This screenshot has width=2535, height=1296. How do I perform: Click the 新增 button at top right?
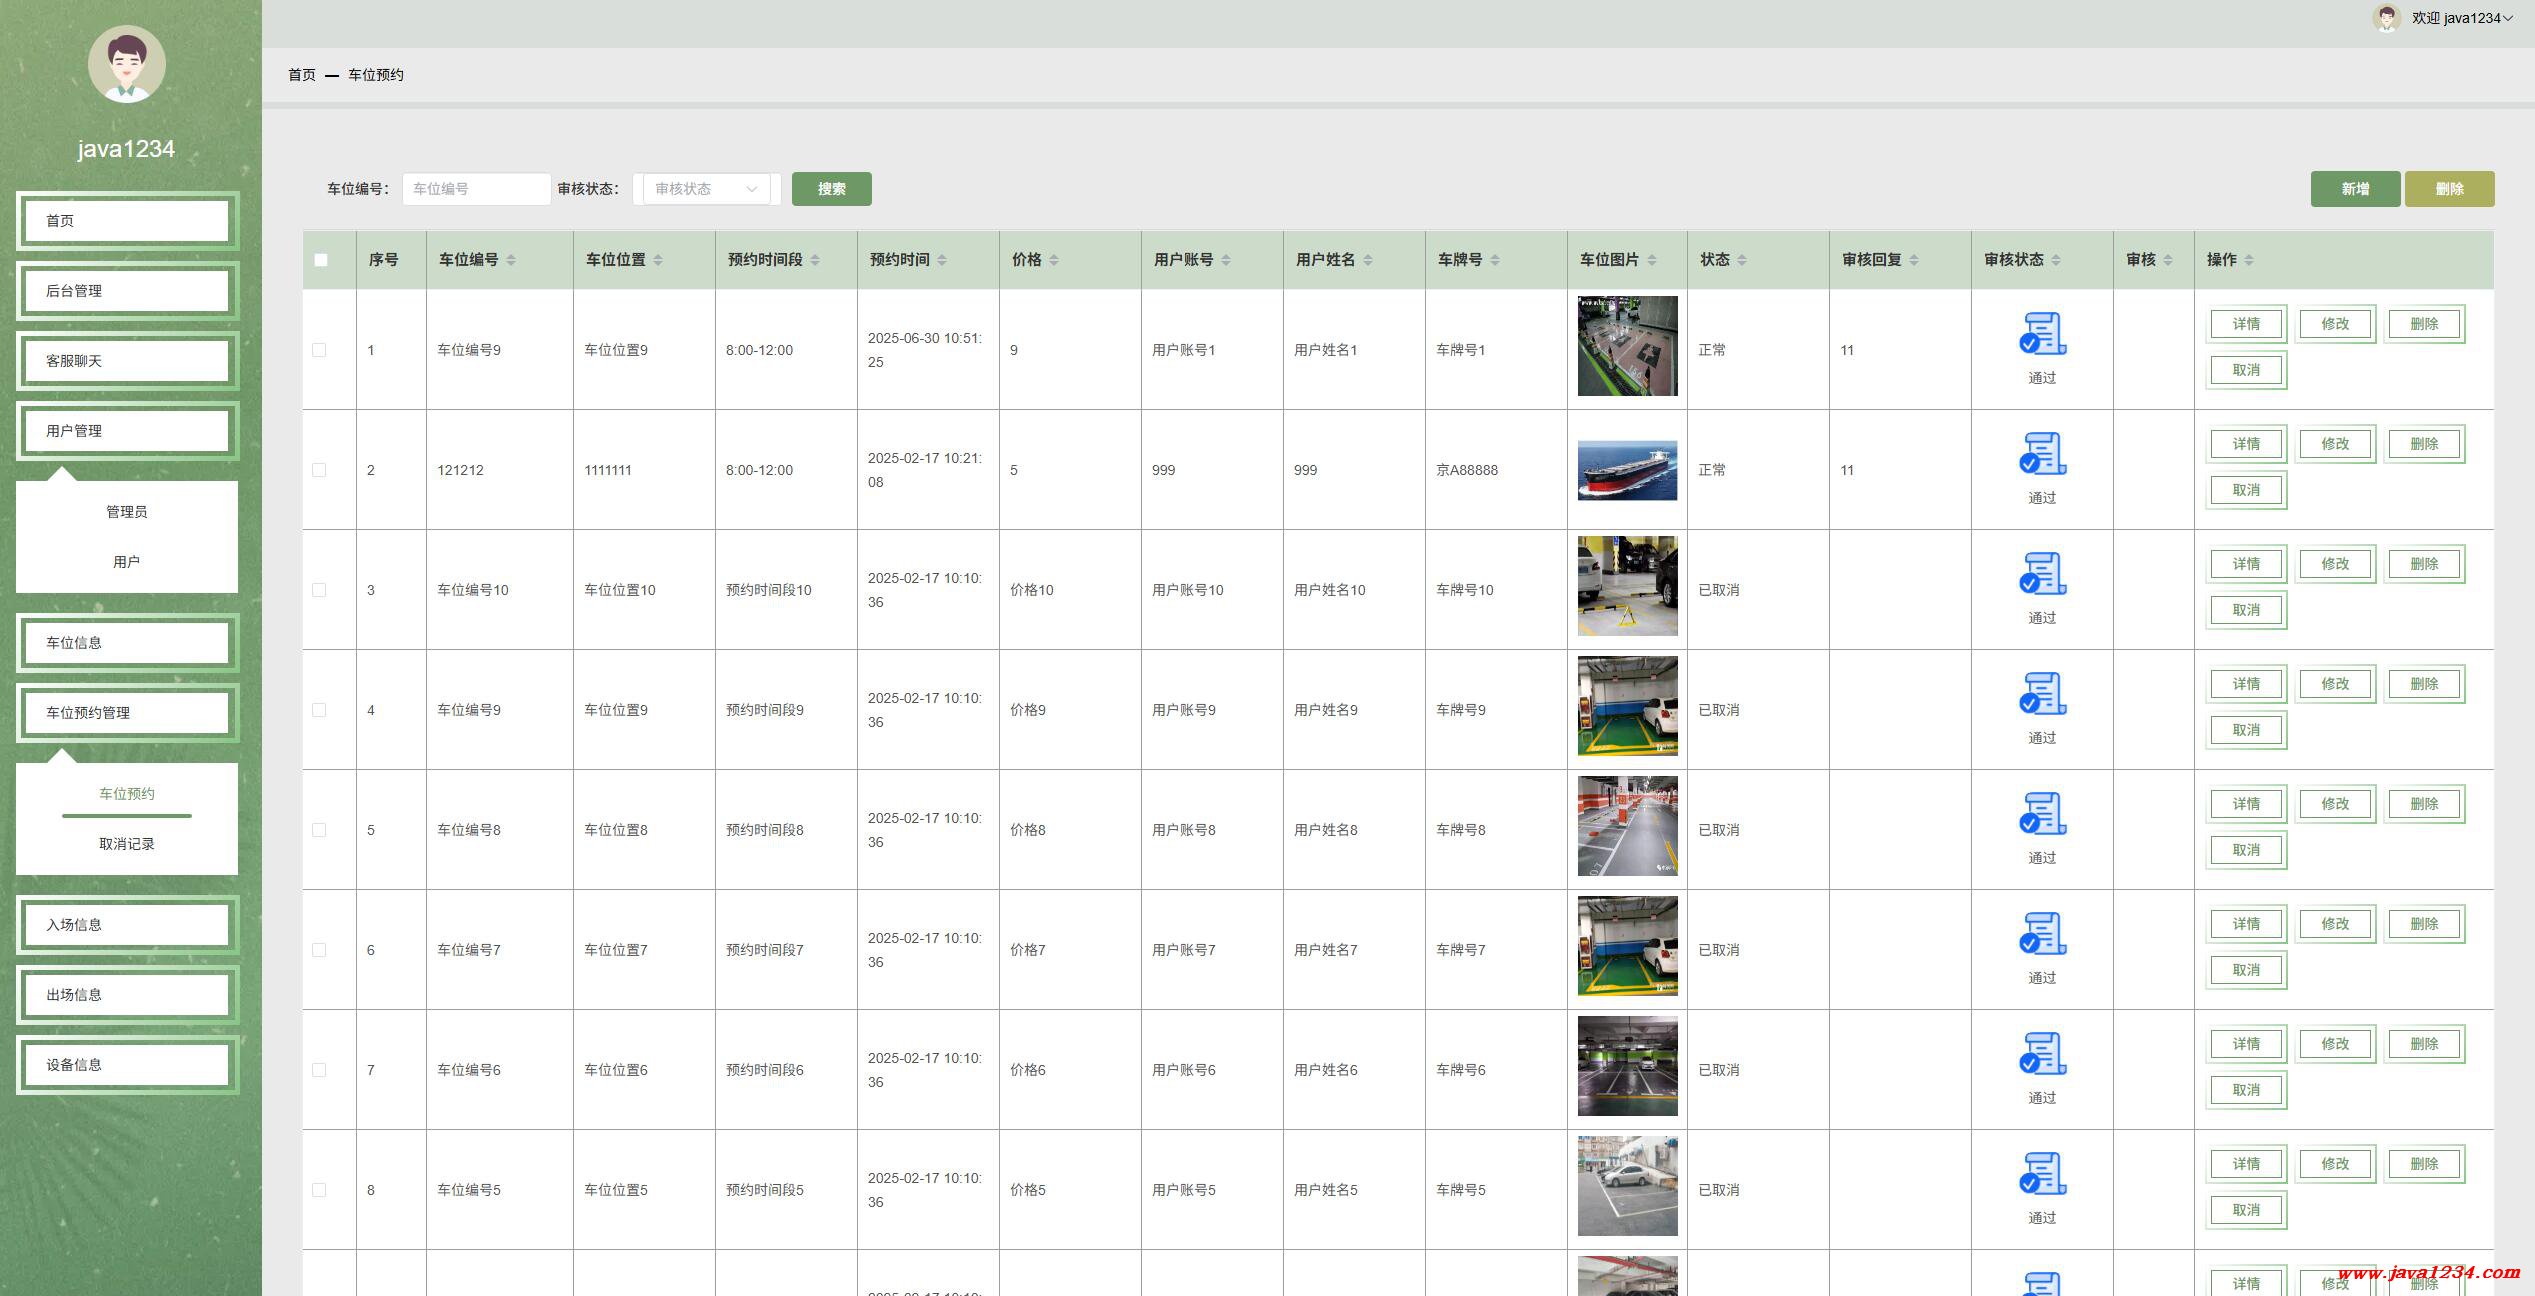coord(2354,189)
